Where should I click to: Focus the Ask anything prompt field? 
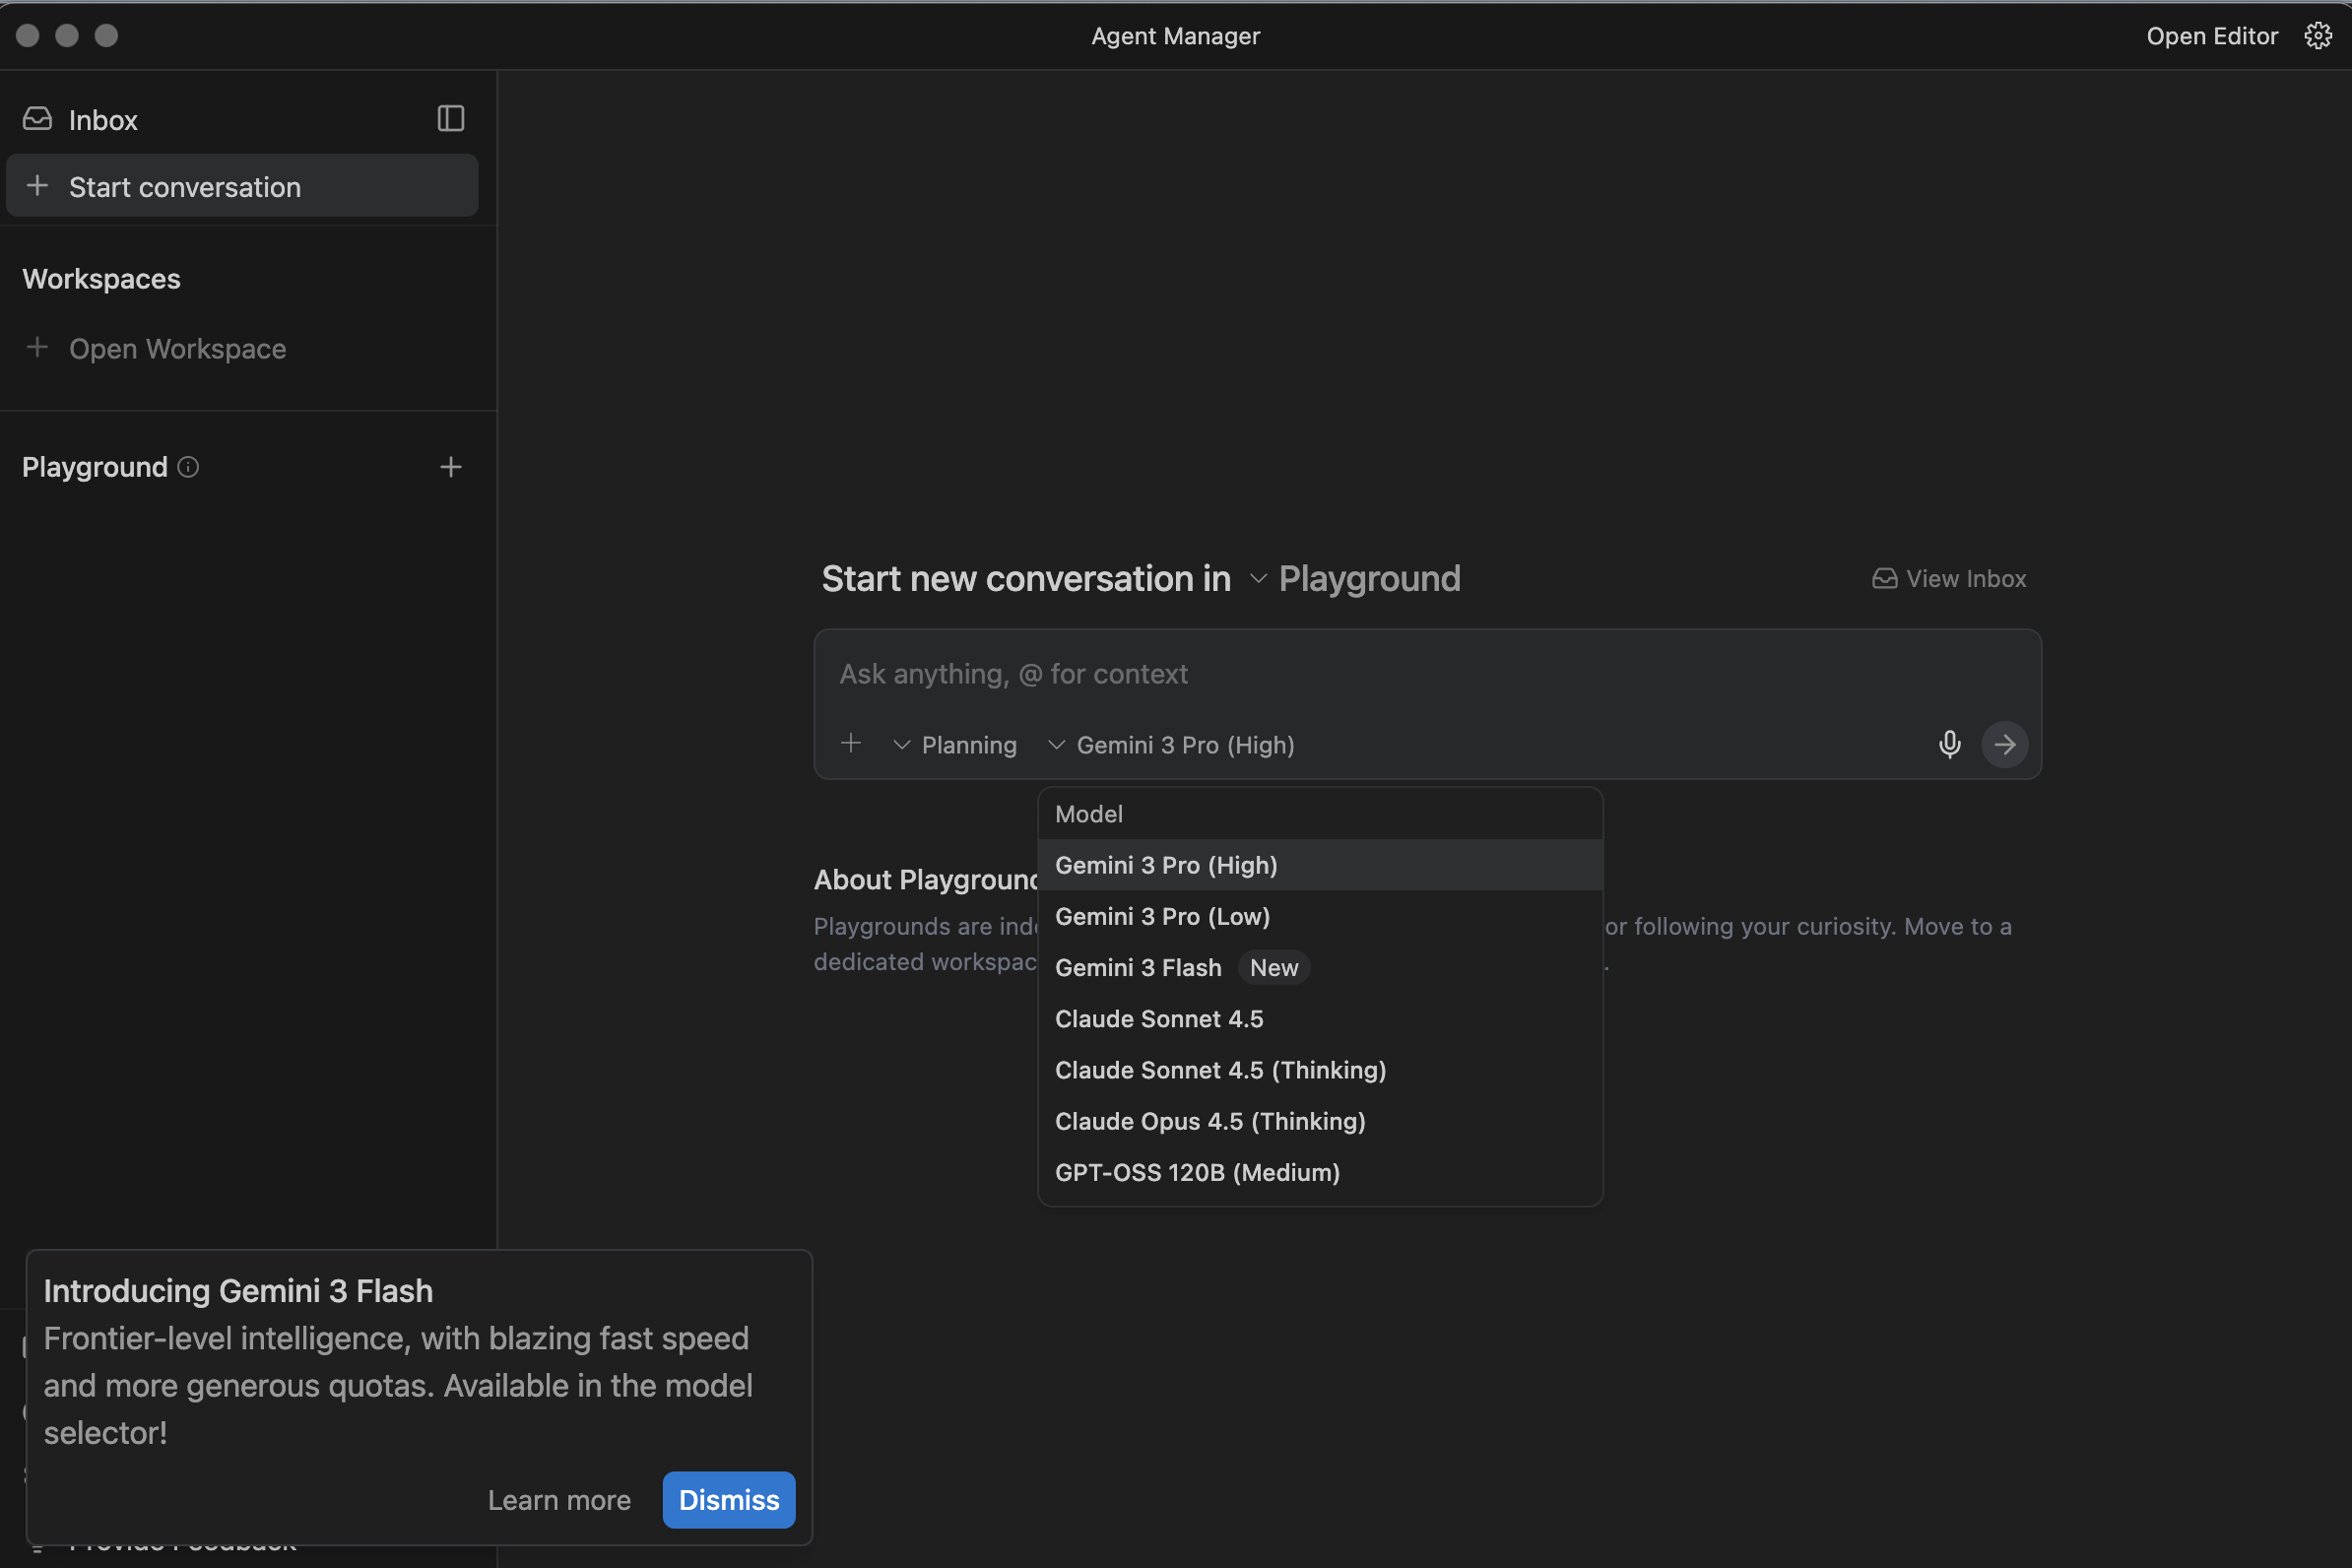(x=1427, y=674)
